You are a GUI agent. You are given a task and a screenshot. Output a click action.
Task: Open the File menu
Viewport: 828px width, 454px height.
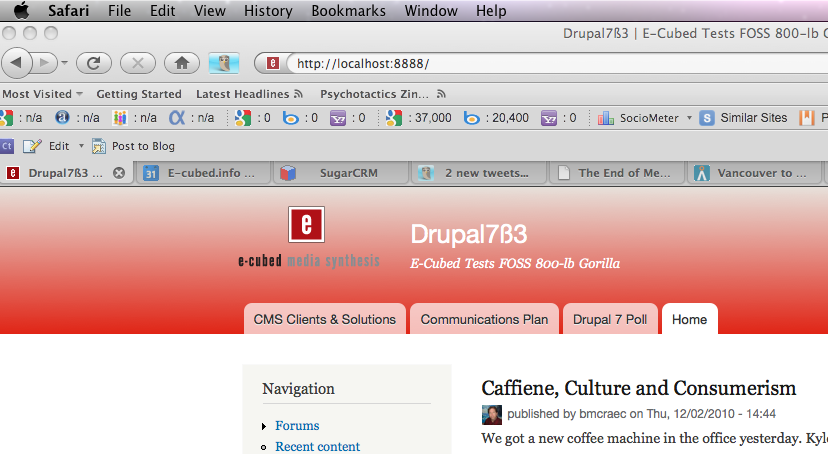pyautogui.click(x=119, y=11)
